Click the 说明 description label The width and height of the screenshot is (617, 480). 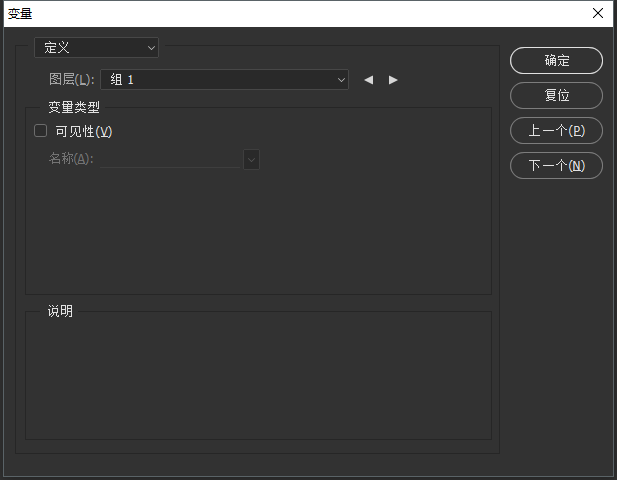click(60, 311)
